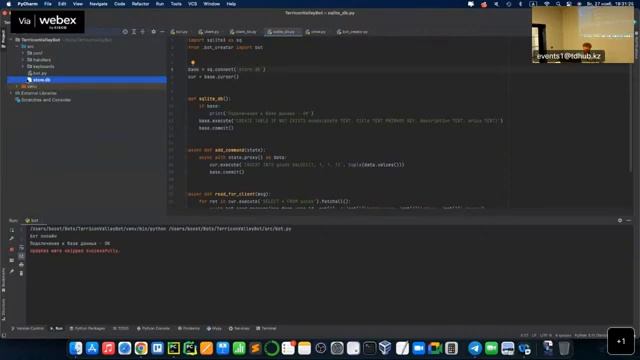The height and width of the screenshot is (360, 640).
Task: Open the Navigate menu
Action: [98, 4]
